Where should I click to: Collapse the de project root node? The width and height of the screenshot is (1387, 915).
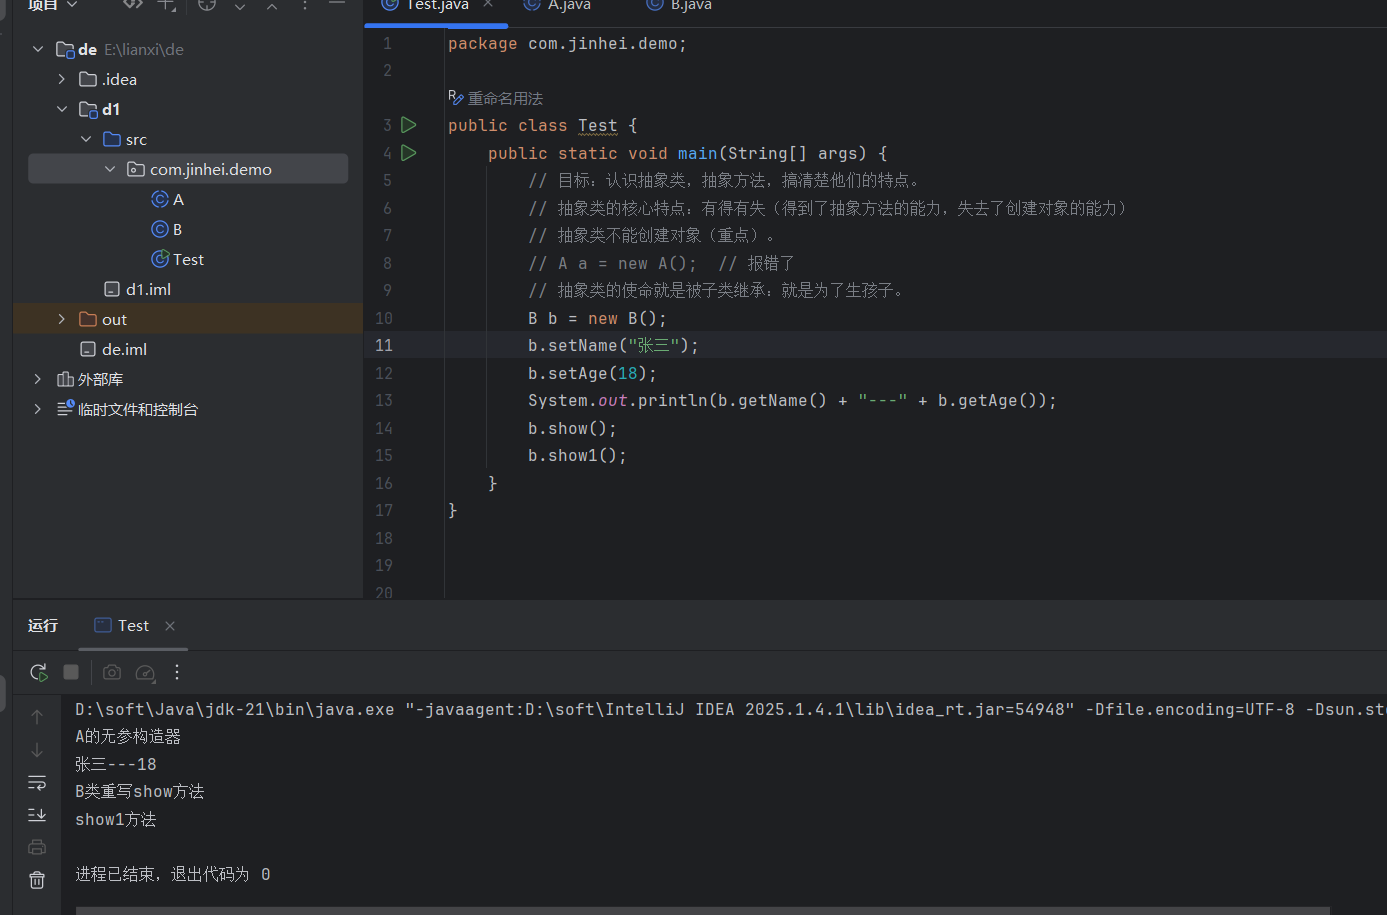coord(38,49)
